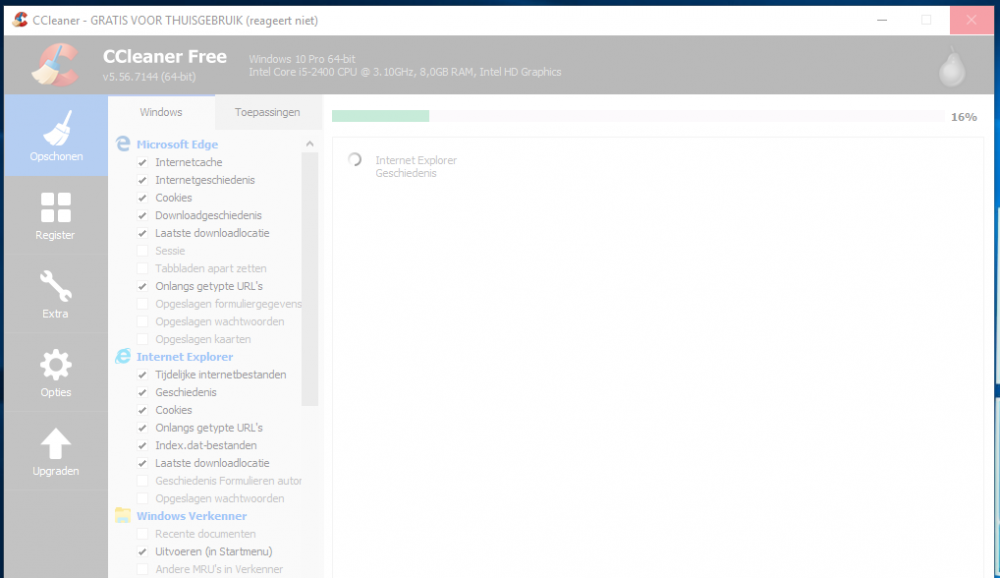Click the green cleaning progress bar
The image size is (1000, 578).
(381, 115)
